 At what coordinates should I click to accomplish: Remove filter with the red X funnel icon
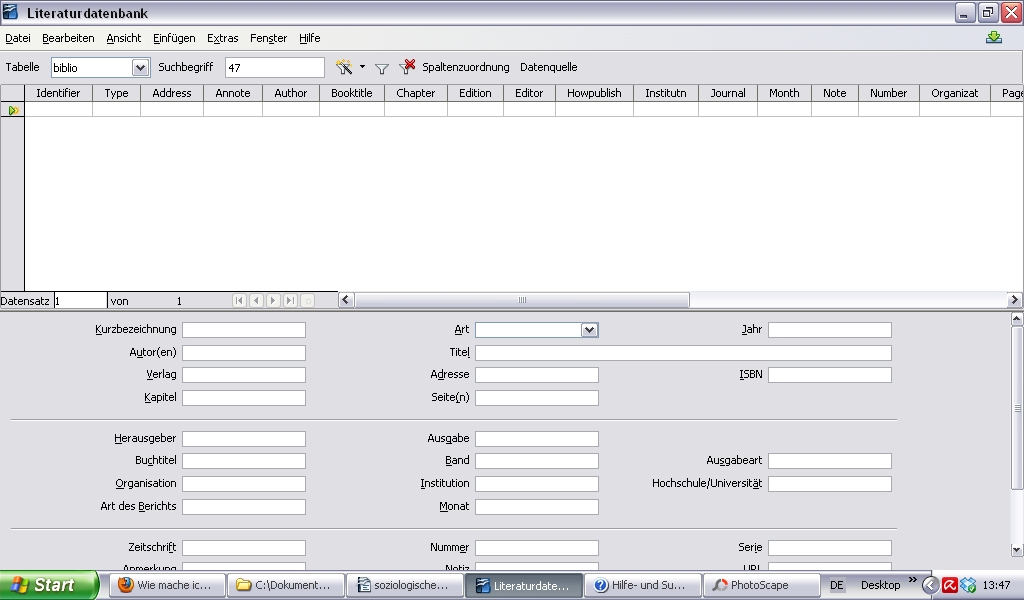(406, 67)
